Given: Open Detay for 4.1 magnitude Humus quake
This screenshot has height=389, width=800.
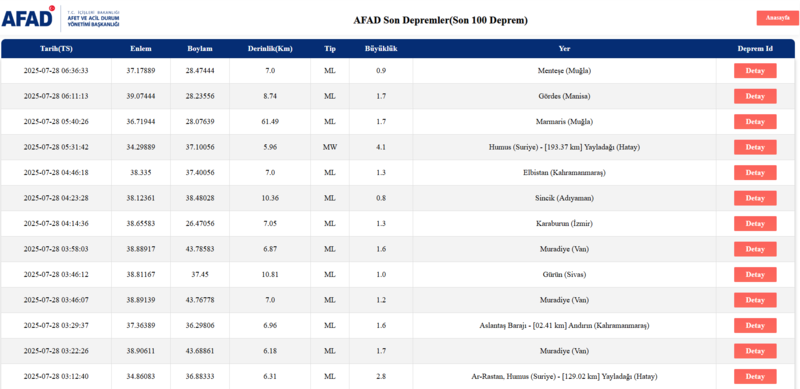Looking at the screenshot, I should click(x=755, y=148).
